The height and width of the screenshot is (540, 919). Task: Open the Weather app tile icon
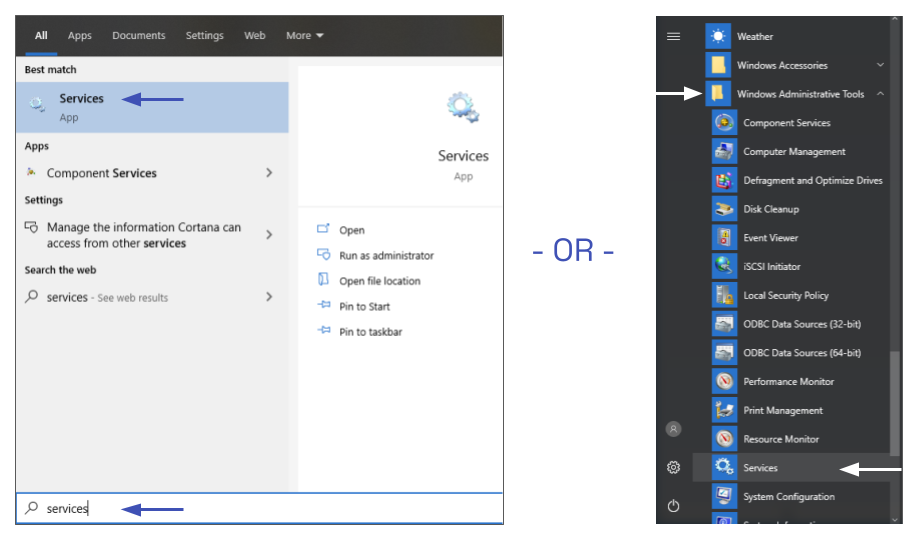718,36
